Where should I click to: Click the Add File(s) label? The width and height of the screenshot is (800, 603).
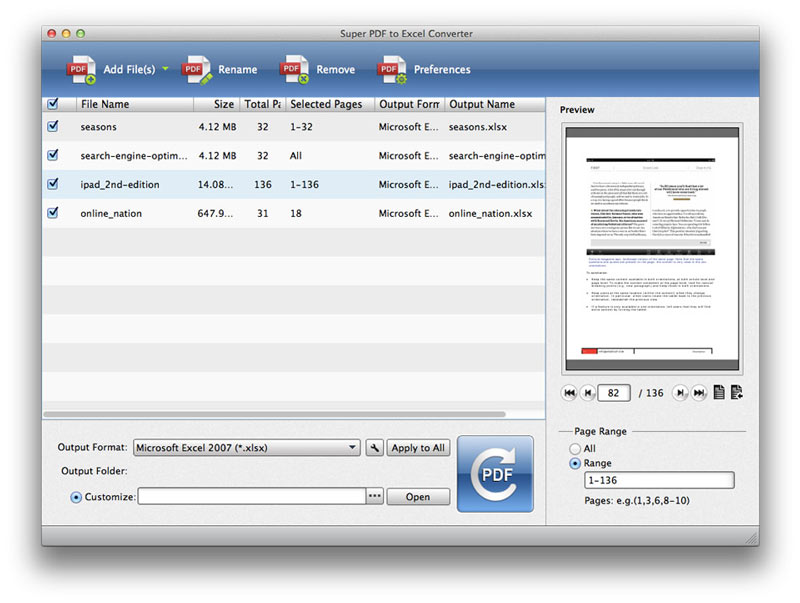point(129,69)
